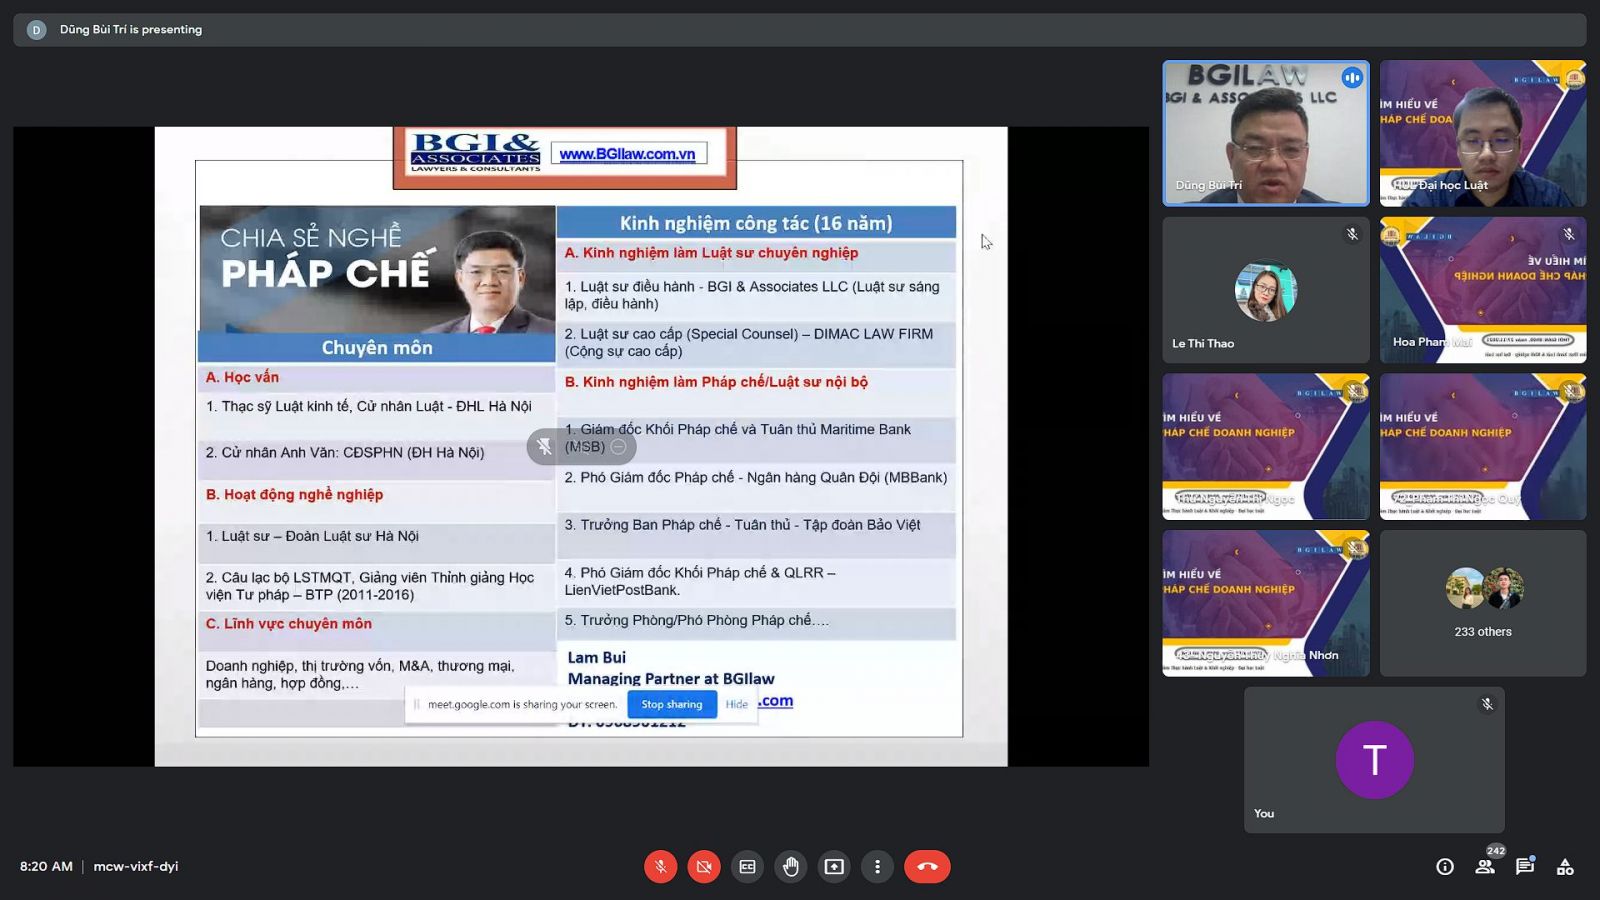Select the 233 others participant tile
This screenshot has width=1600, height=900.
tap(1483, 603)
